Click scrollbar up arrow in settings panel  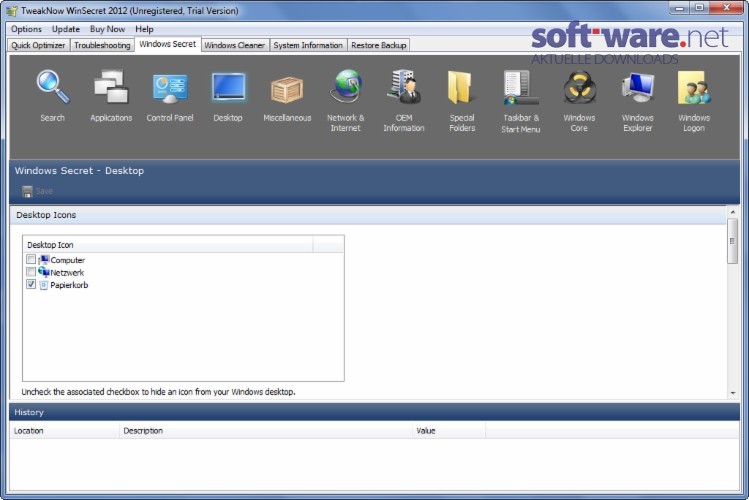tap(733, 212)
